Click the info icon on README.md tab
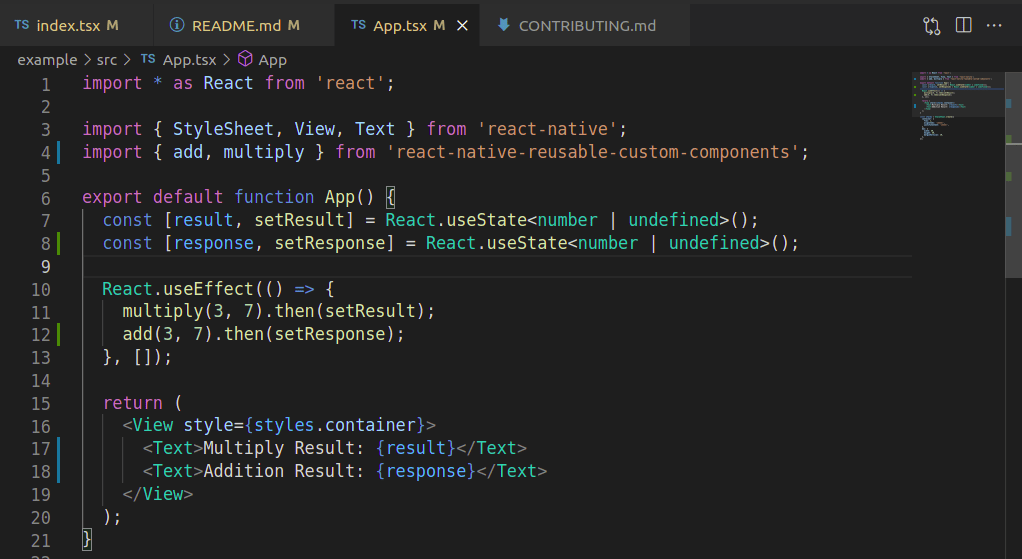Viewport: 1022px width, 559px height. [x=177, y=25]
